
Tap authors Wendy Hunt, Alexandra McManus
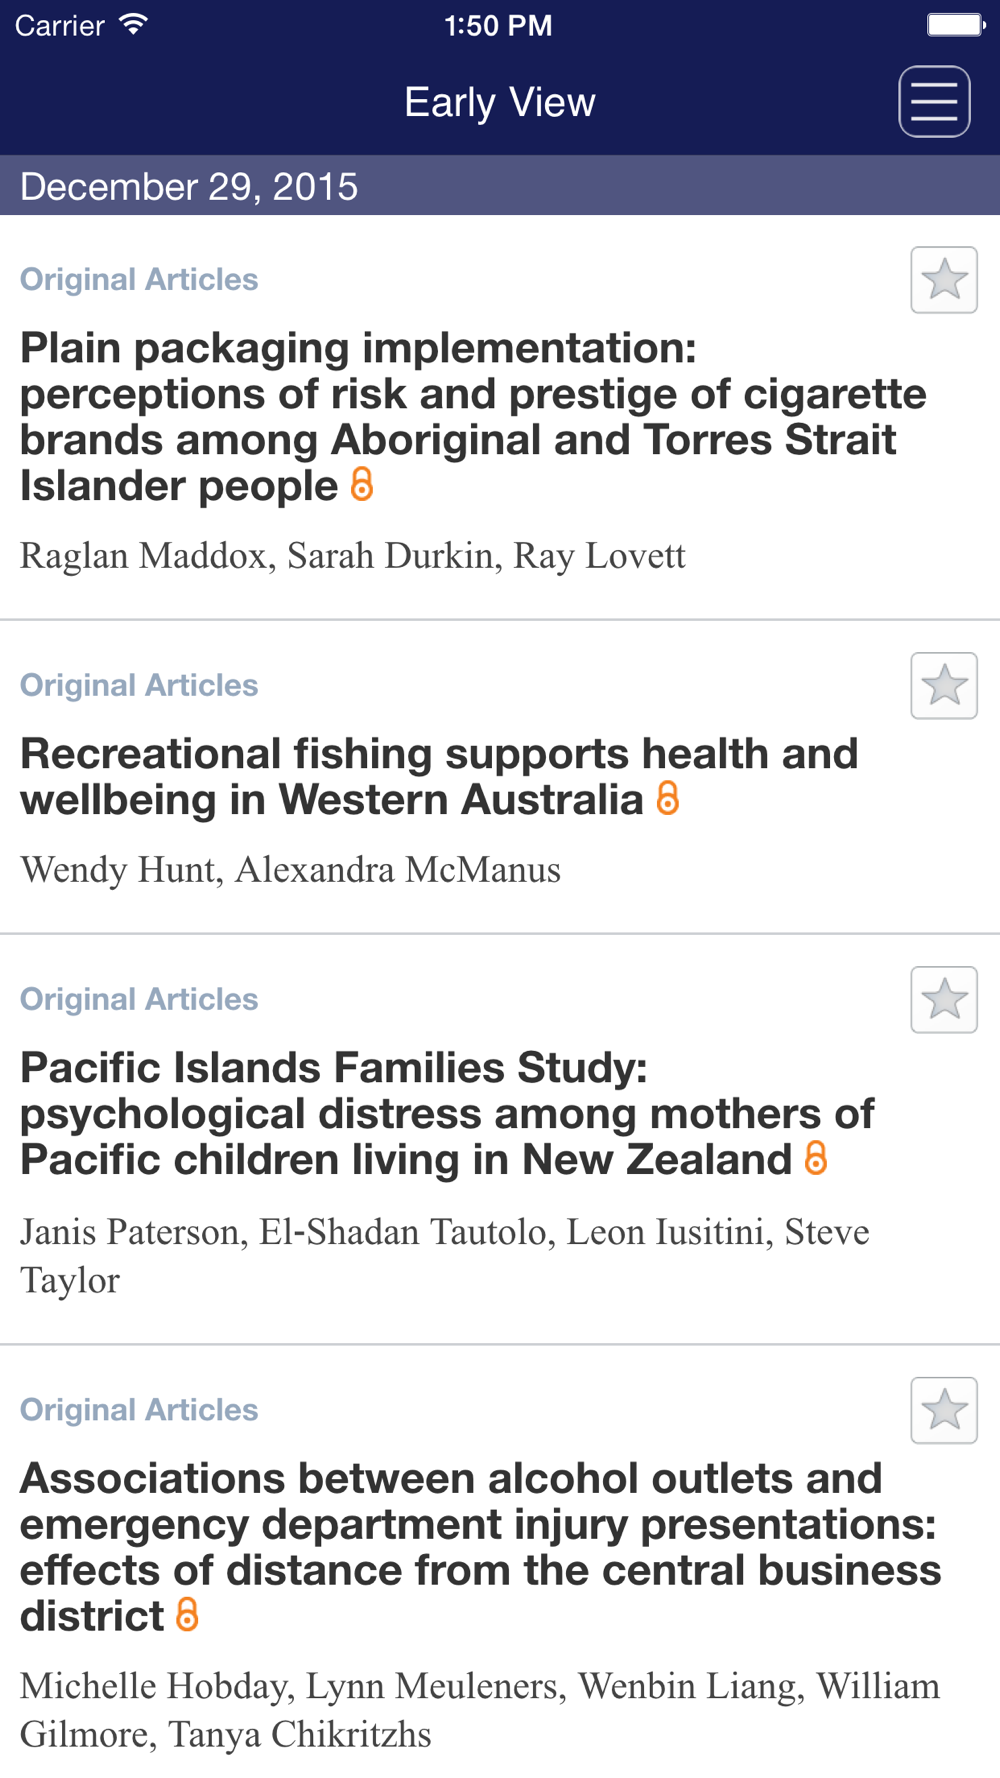[290, 870]
